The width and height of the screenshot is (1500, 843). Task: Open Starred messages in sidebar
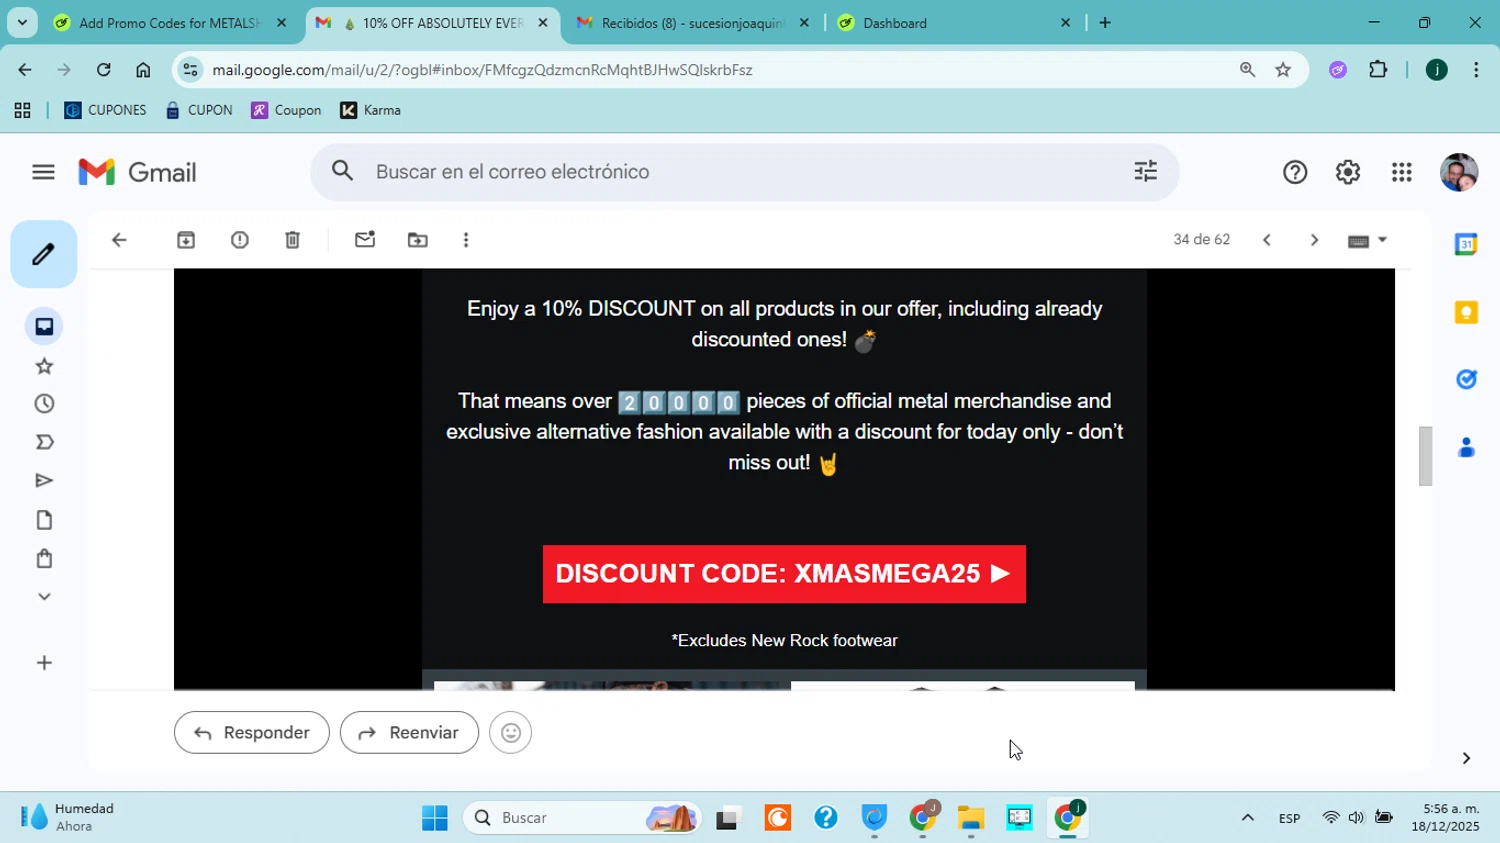click(x=44, y=366)
